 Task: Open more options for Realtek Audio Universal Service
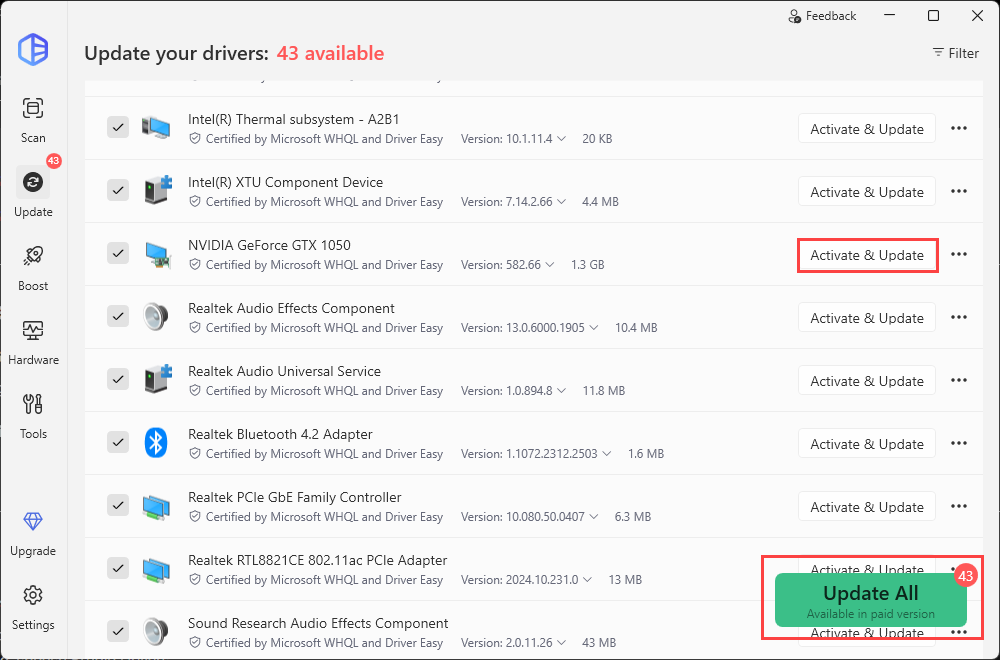(x=959, y=380)
